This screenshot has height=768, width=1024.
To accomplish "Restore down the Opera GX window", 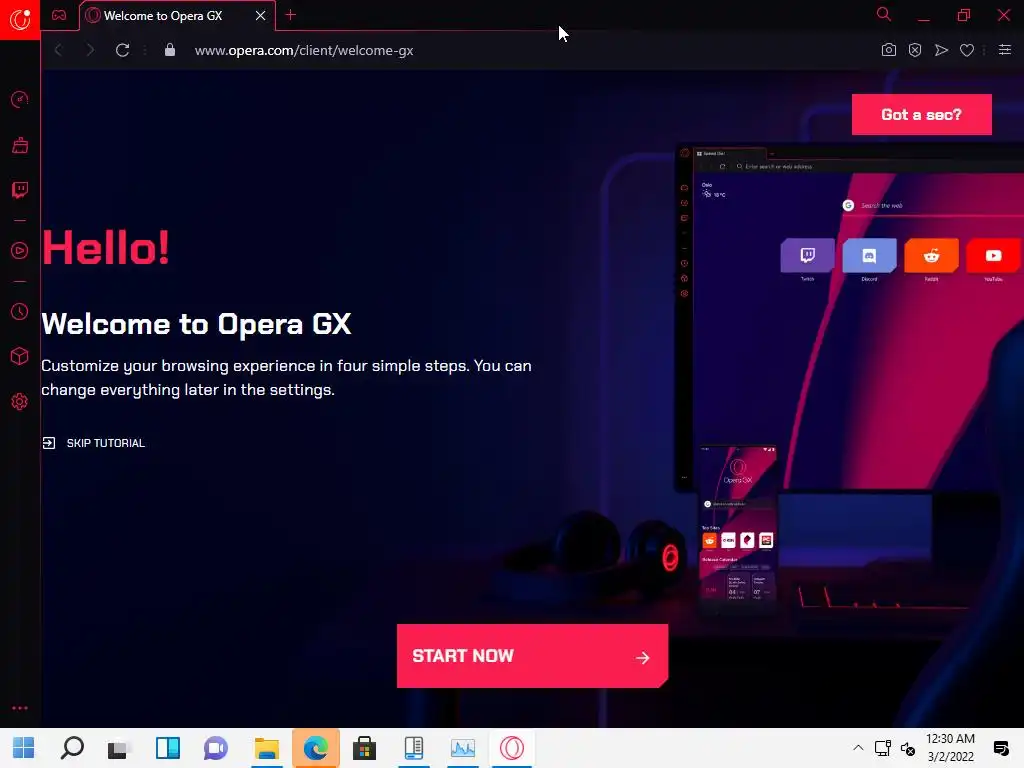I will tap(964, 15).
